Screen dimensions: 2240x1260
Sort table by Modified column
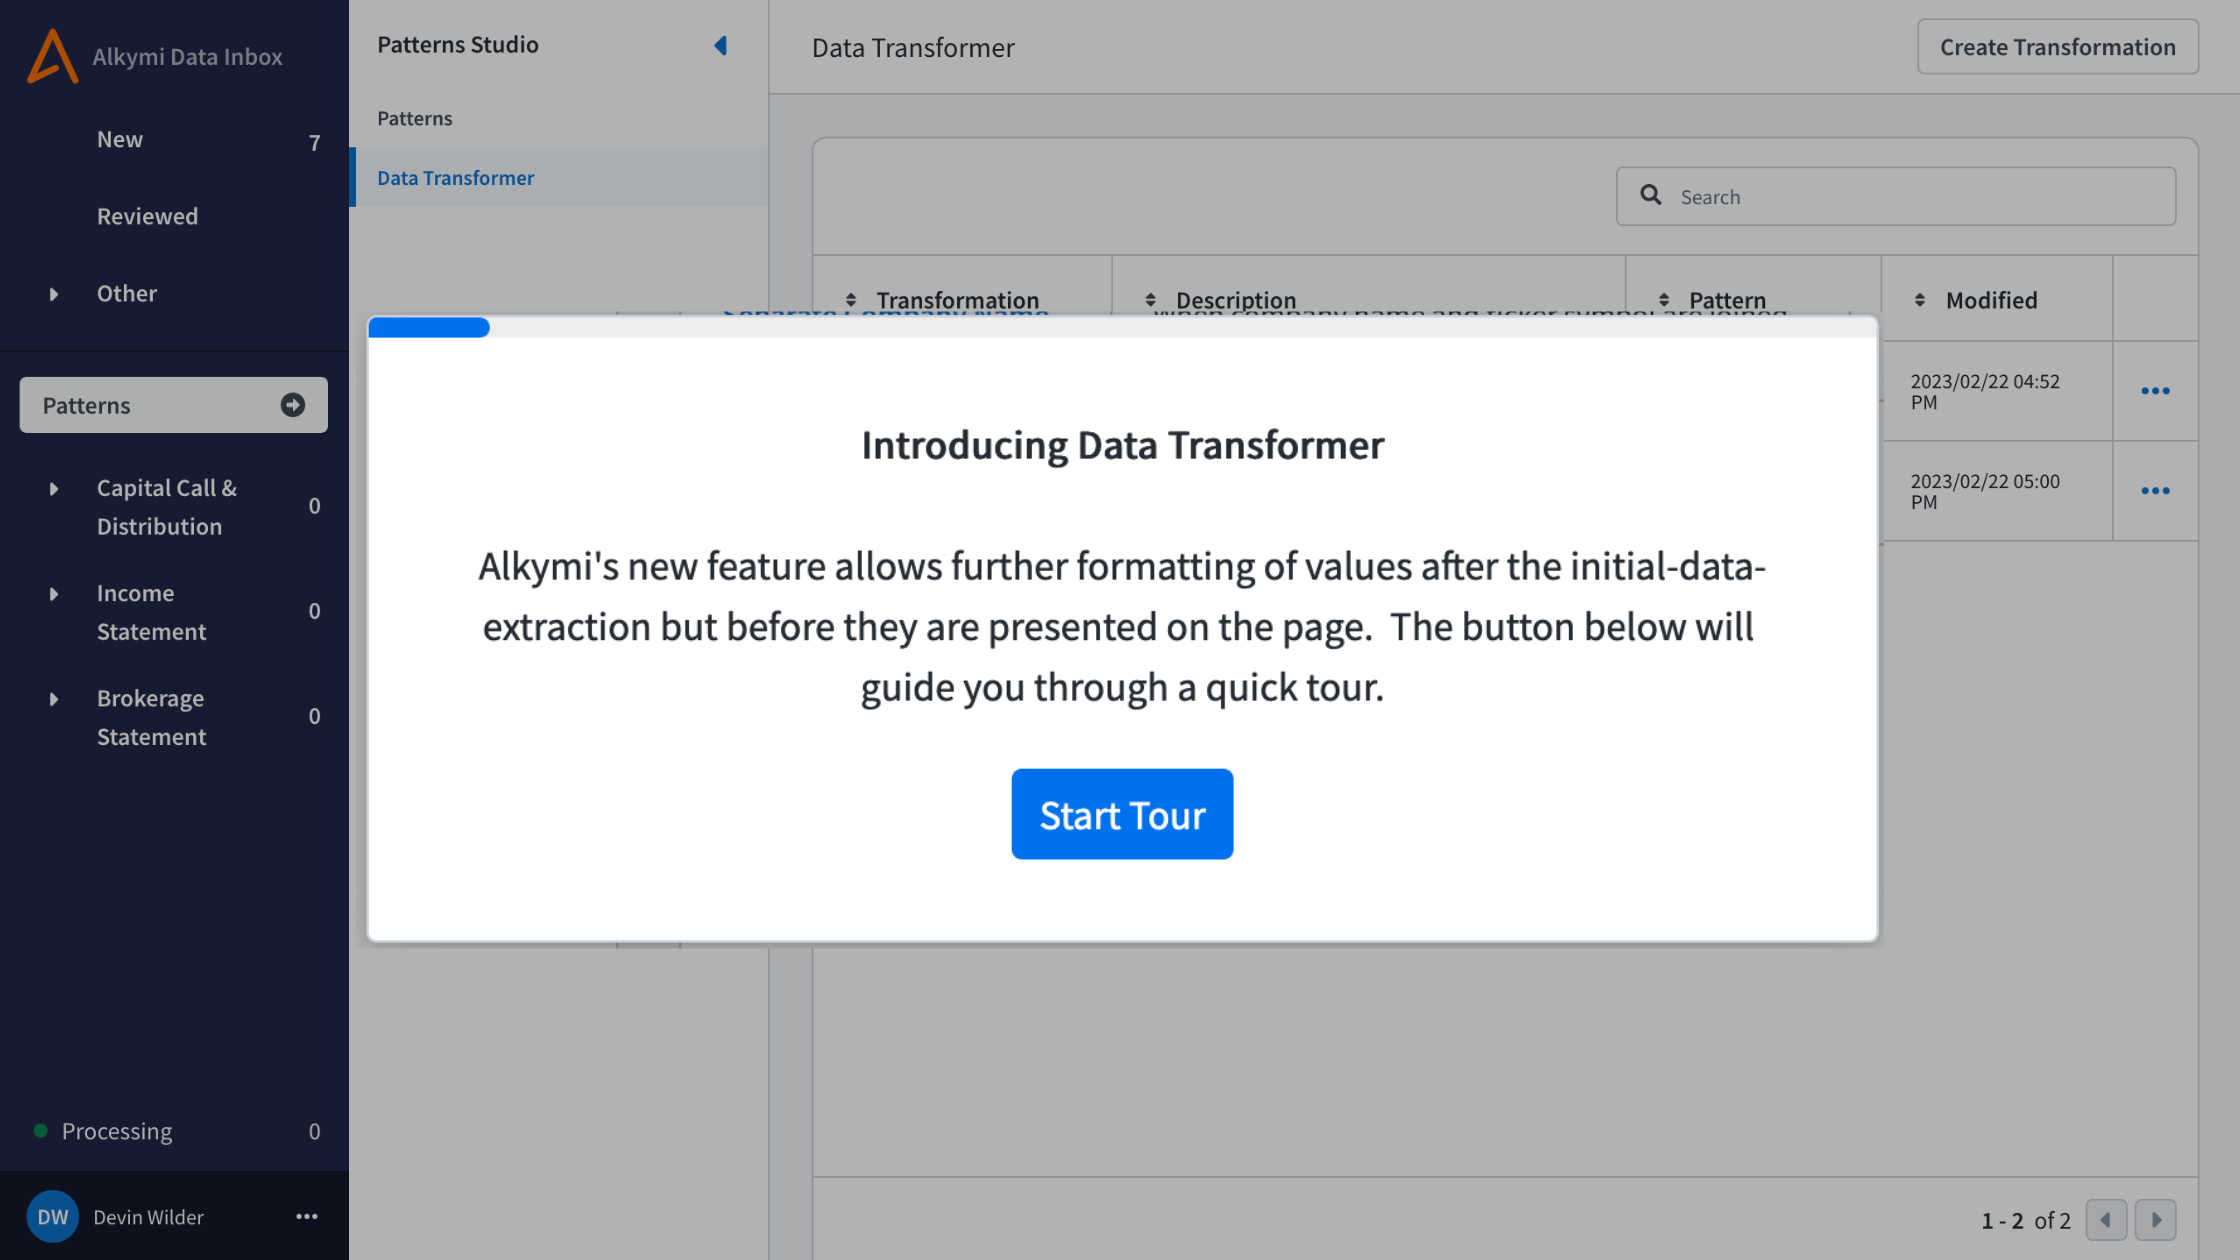[x=1990, y=300]
